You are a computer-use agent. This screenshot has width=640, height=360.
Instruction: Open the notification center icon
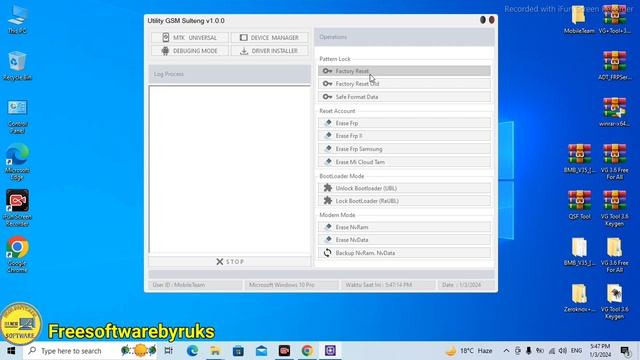[625, 351]
